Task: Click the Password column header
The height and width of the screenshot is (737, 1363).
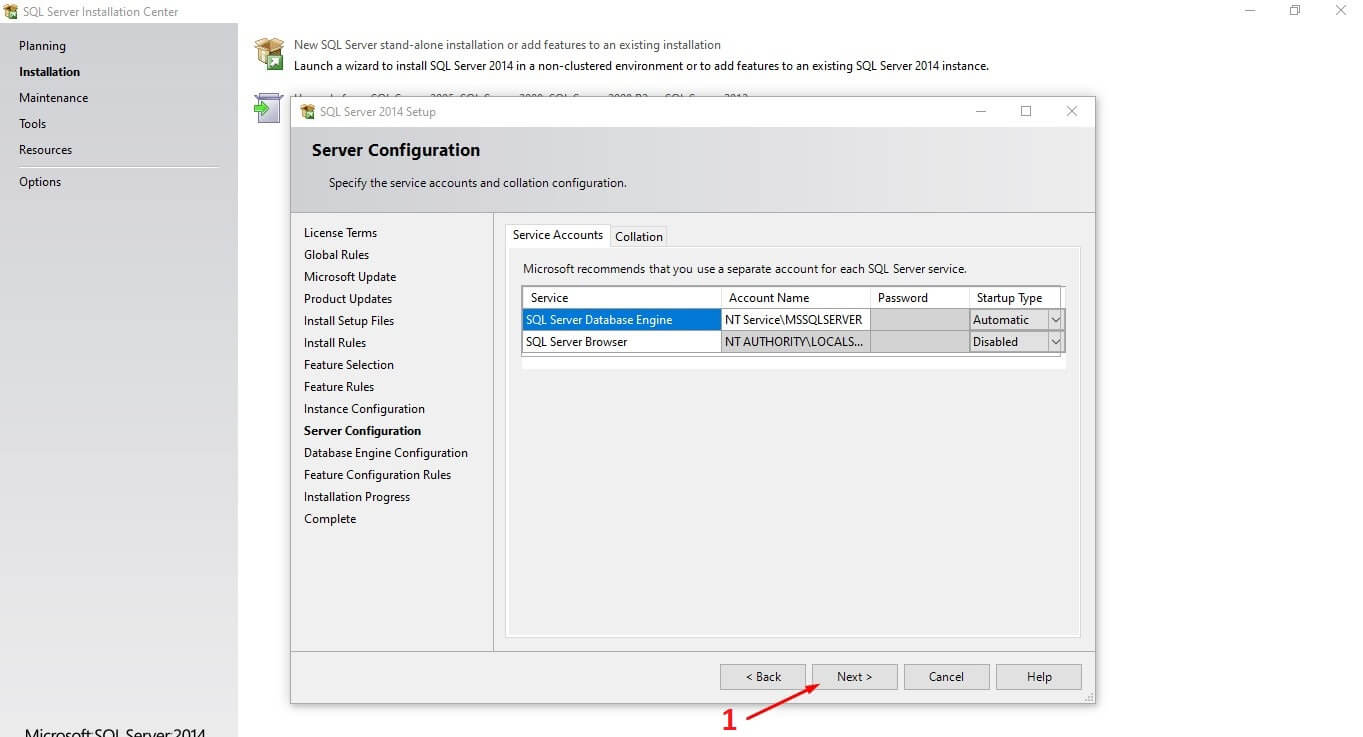Action: click(x=920, y=298)
